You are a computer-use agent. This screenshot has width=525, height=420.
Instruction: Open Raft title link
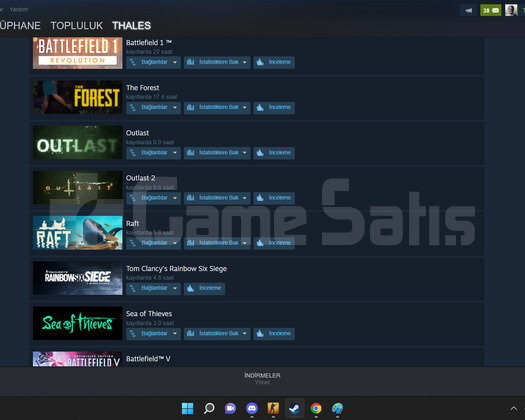click(132, 223)
